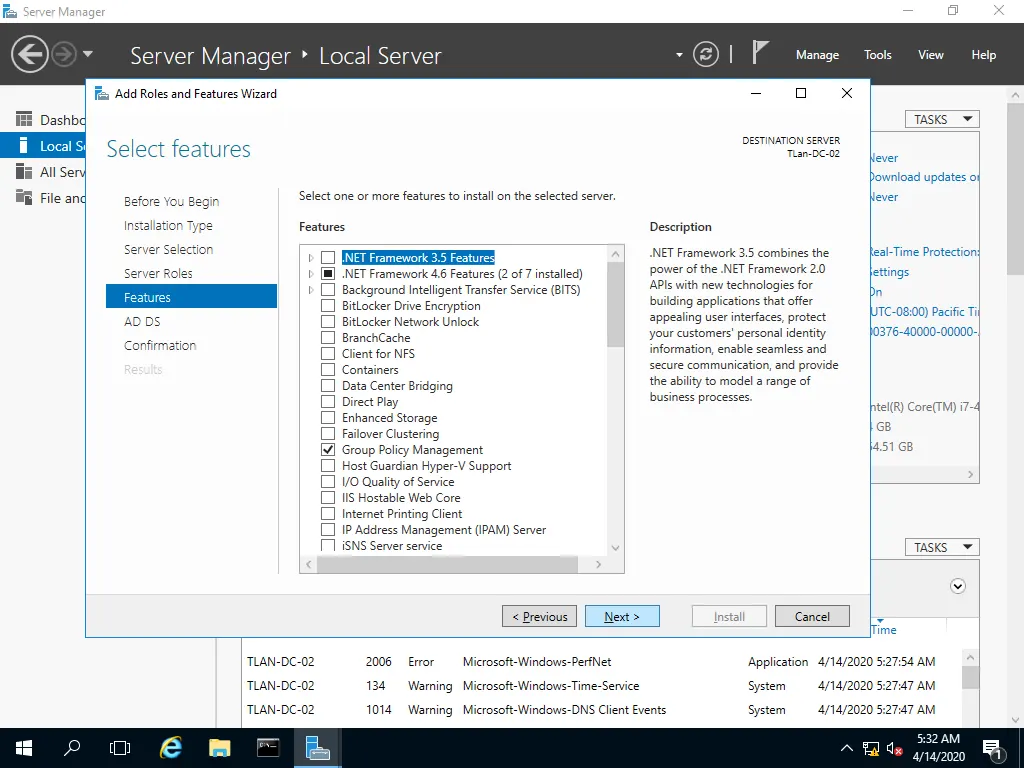Expand the events section chevron
Screen dimensions: 1024x768
coord(957,586)
